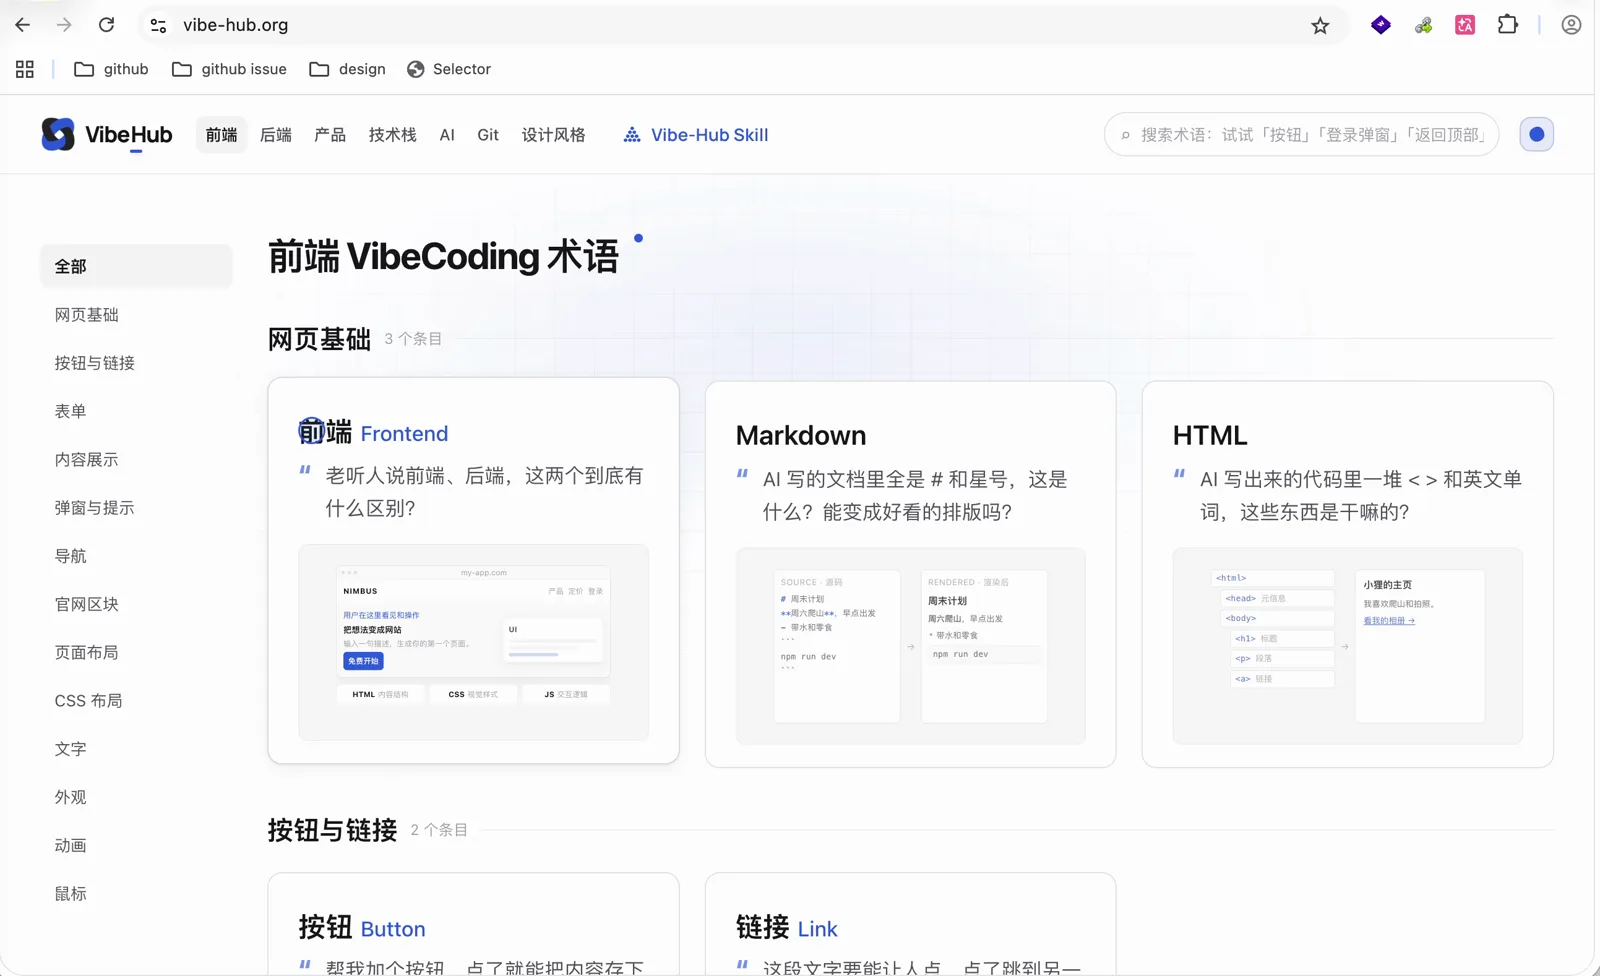Click the Markdown card preview thumbnail

[x=911, y=646]
